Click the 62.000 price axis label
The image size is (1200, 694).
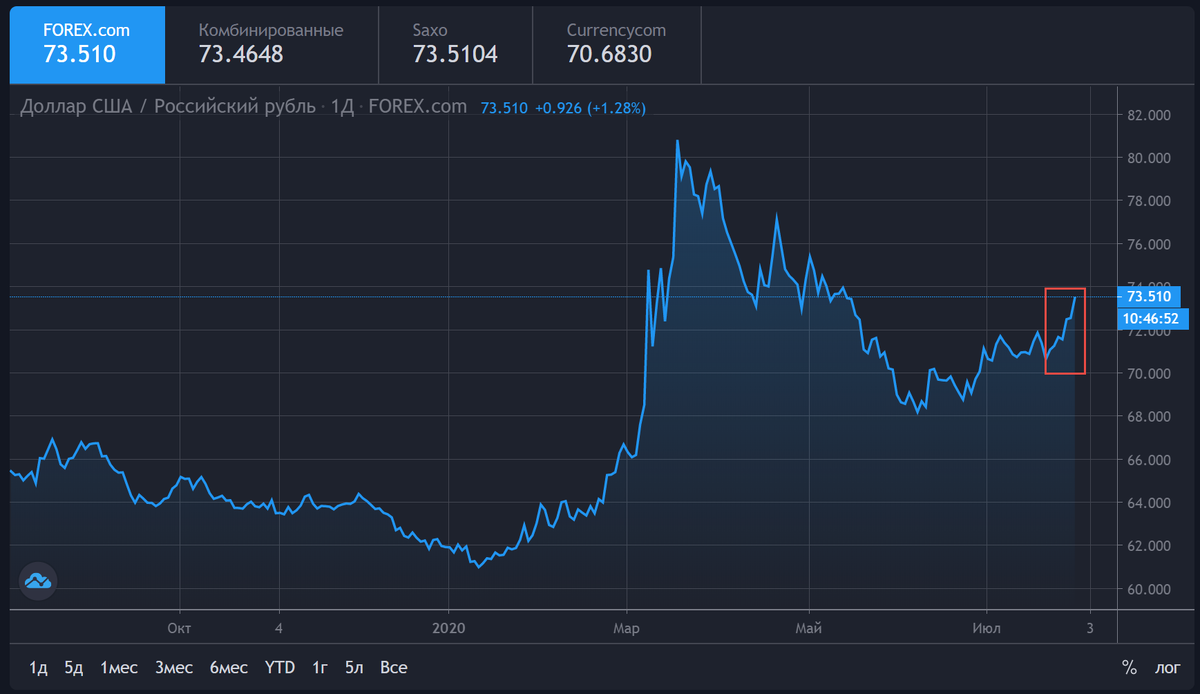(1148, 546)
